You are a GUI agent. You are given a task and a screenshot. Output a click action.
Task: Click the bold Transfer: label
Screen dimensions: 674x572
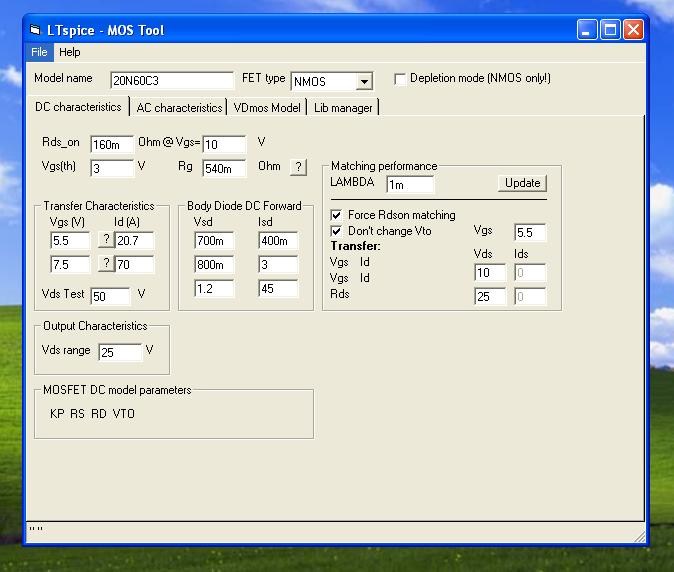click(x=355, y=246)
